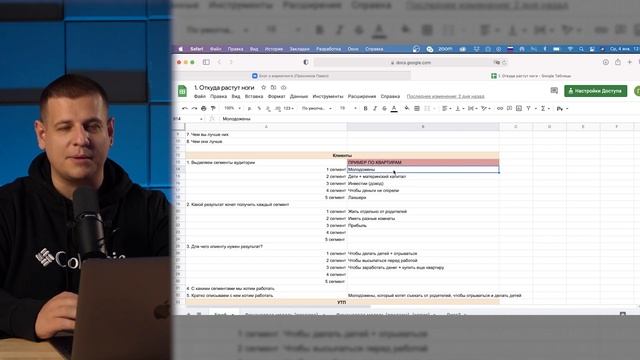Open the Вставка menu in Sheets
Screen dimensions: 640x360
coord(254,96)
